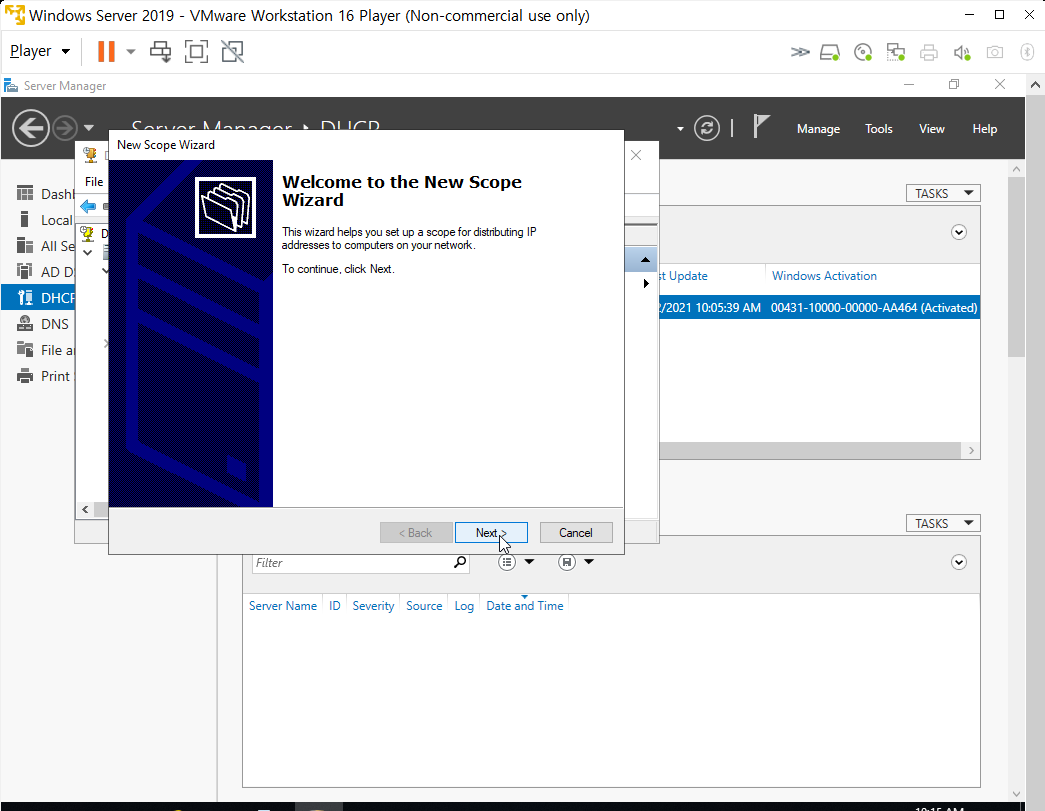The width and height of the screenshot is (1045, 811).
Task: Click the events Filter input field
Action: pyautogui.click(x=352, y=562)
